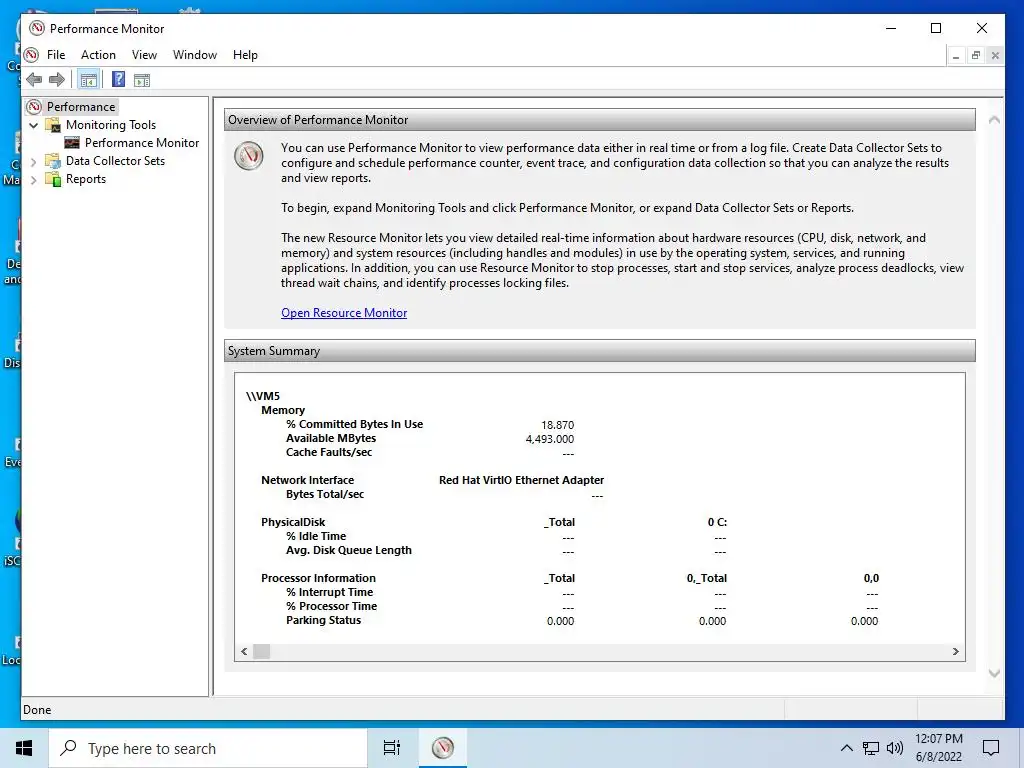Expand the Data Collector Sets node

coord(34,161)
